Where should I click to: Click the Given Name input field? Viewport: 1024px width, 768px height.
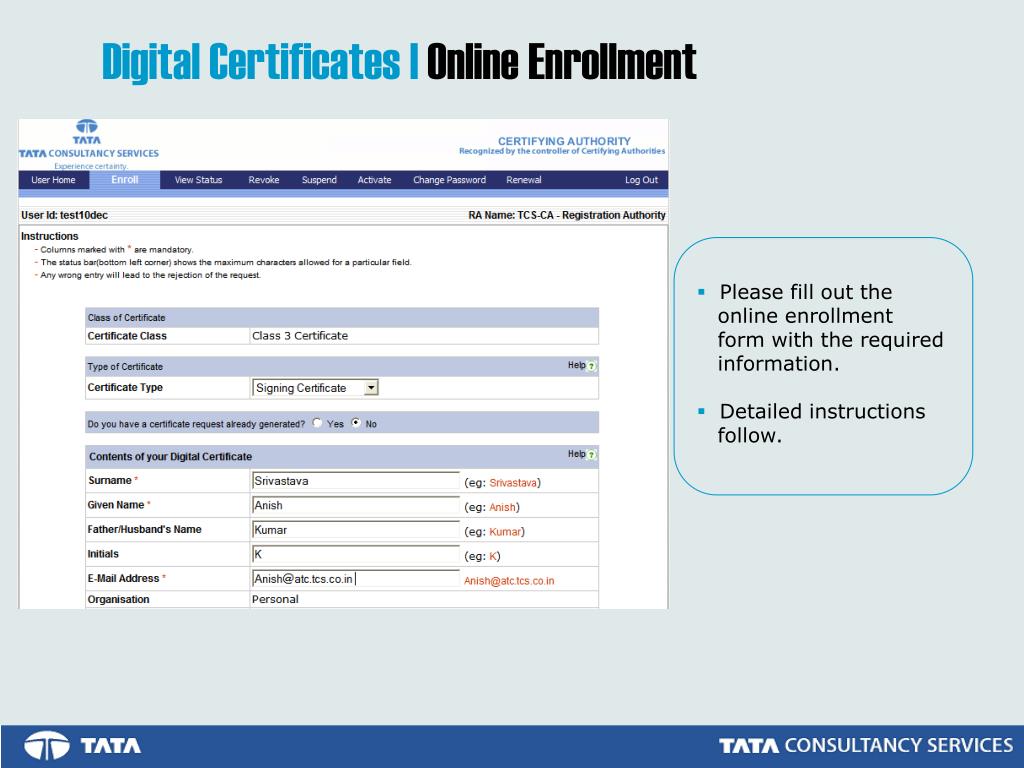pyautogui.click(x=356, y=505)
